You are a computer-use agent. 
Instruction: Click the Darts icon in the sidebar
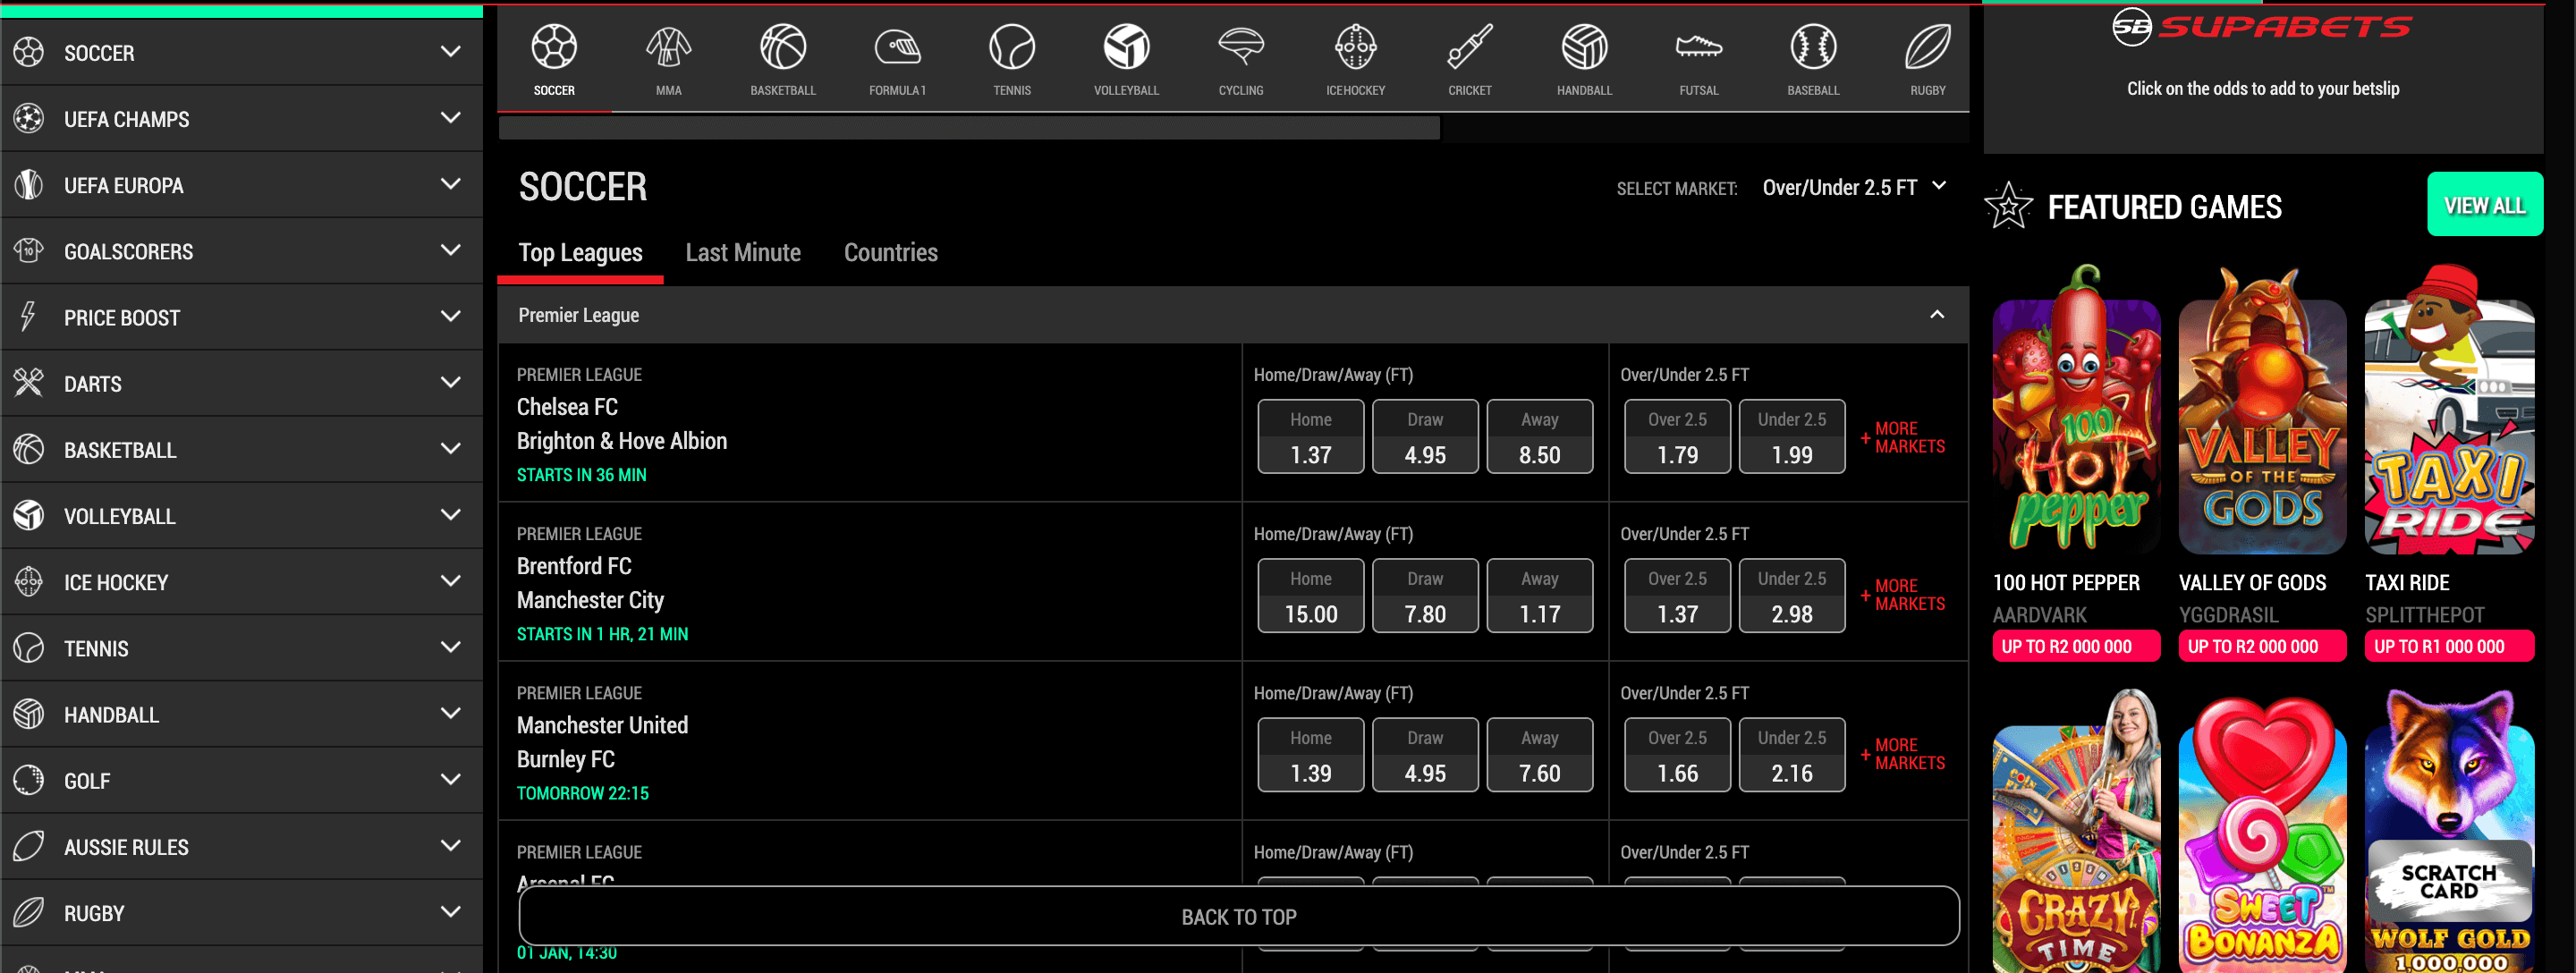pyautogui.click(x=29, y=383)
